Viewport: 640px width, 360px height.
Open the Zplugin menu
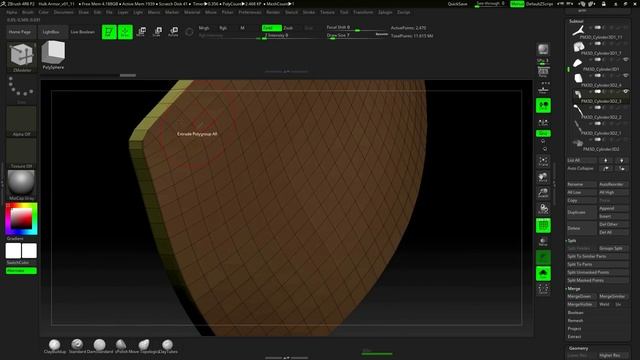pyautogui.click(x=385, y=12)
